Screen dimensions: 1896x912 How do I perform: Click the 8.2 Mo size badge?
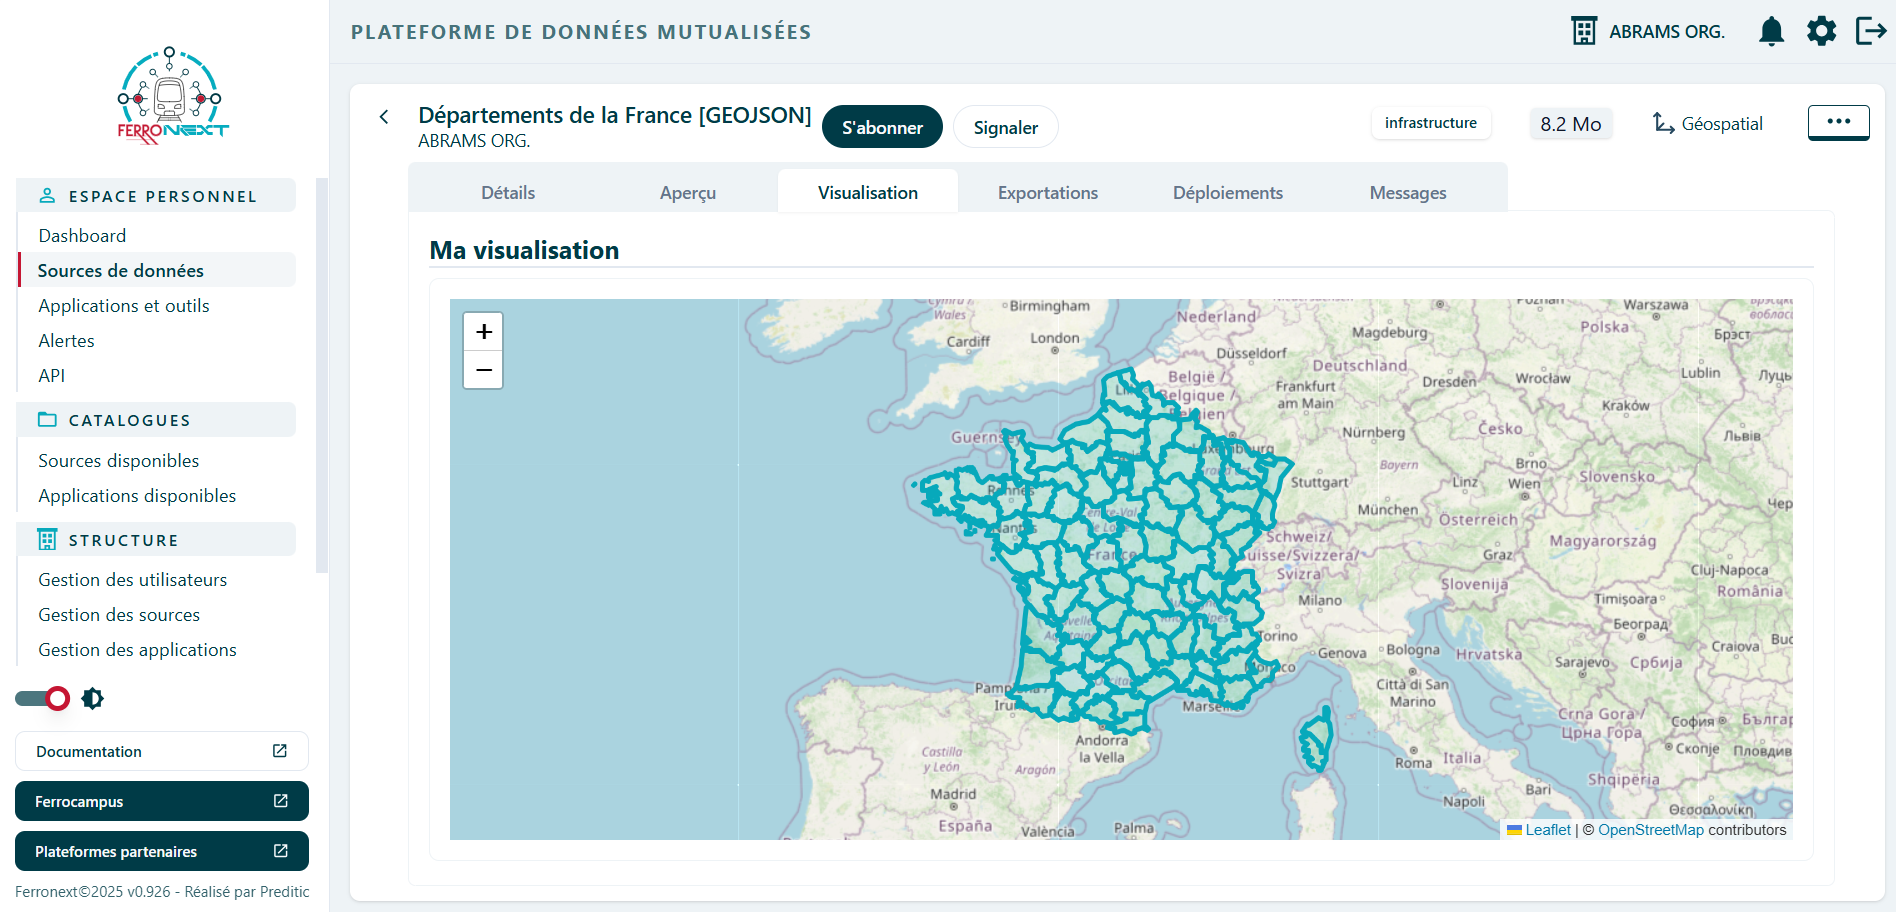pyautogui.click(x=1571, y=124)
